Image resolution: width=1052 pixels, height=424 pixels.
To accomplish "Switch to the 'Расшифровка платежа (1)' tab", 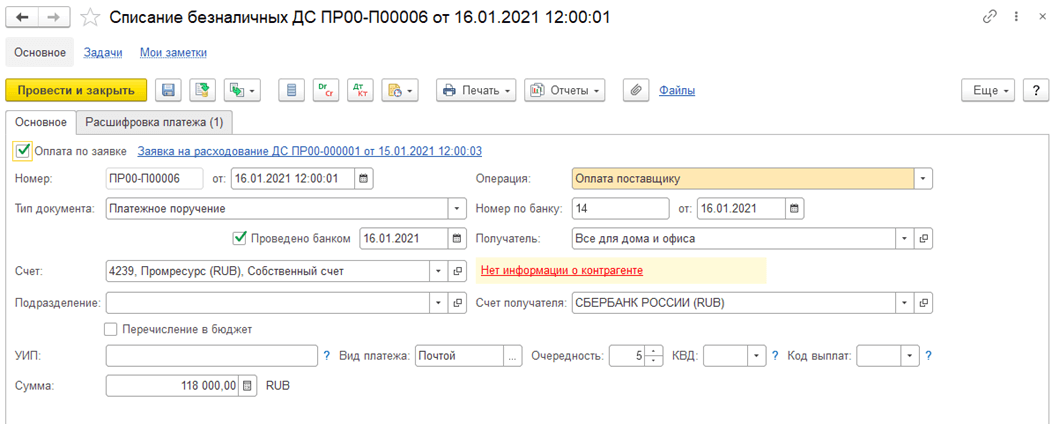I will (x=155, y=122).
